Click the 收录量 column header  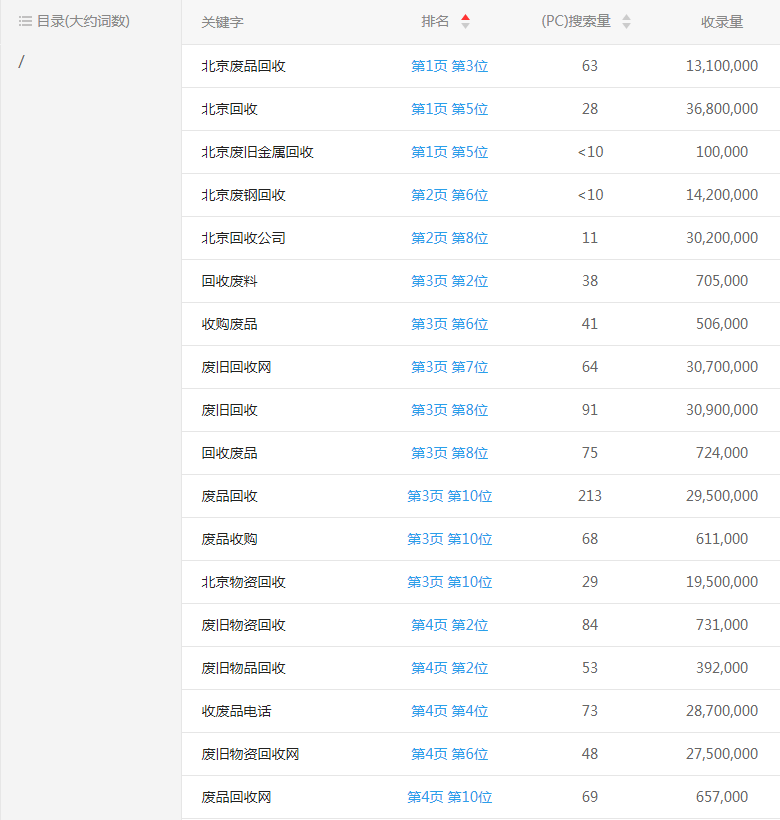pyautogui.click(x=721, y=22)
